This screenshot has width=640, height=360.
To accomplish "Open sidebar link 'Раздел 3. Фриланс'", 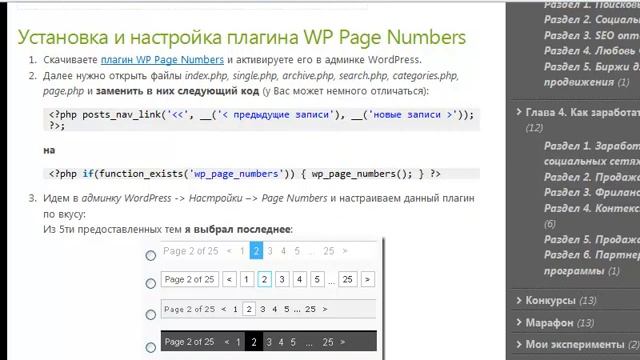I will pyautogui.click(x=592, y=193).
